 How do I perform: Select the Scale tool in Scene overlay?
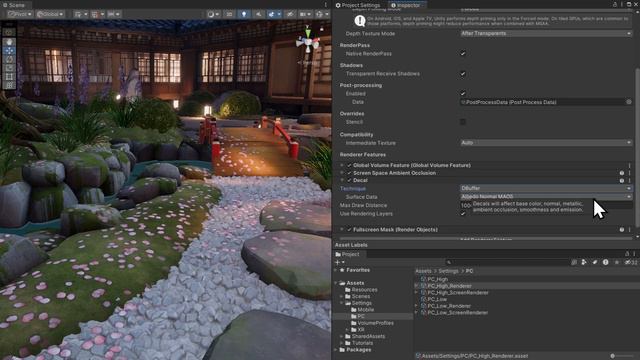(9, 68)
